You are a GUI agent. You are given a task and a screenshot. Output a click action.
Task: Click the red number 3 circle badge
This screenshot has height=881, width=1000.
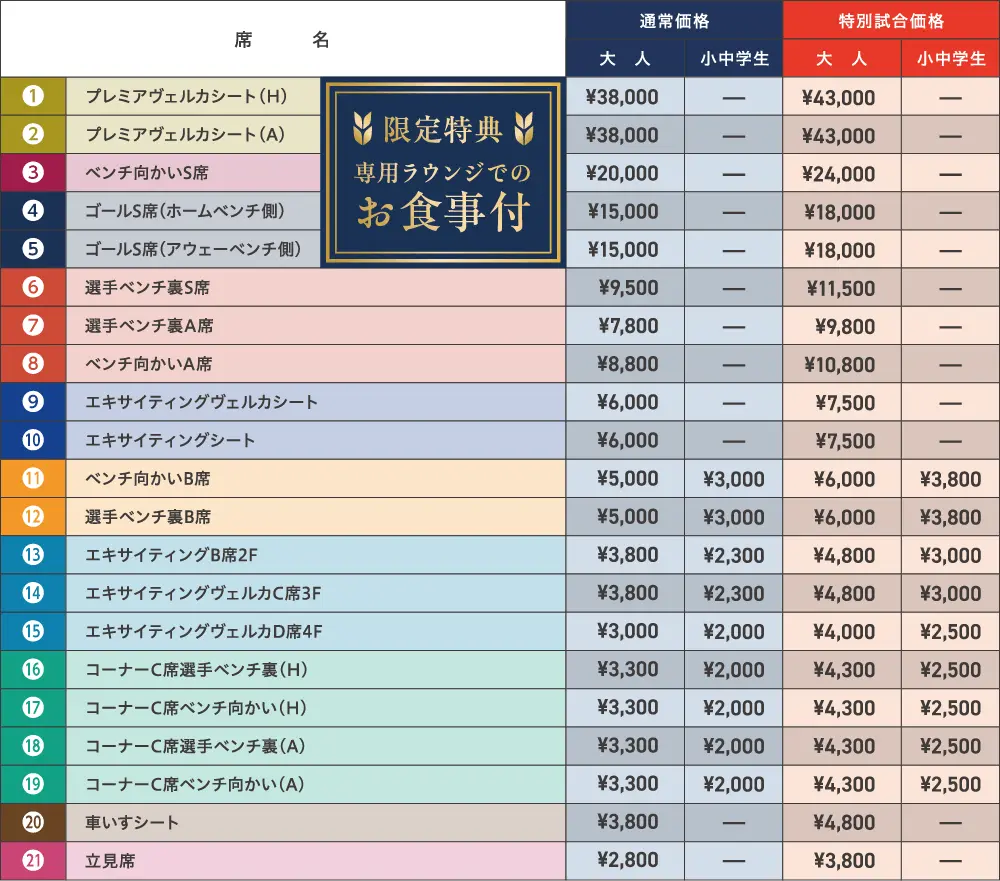[x=33, y=173]
